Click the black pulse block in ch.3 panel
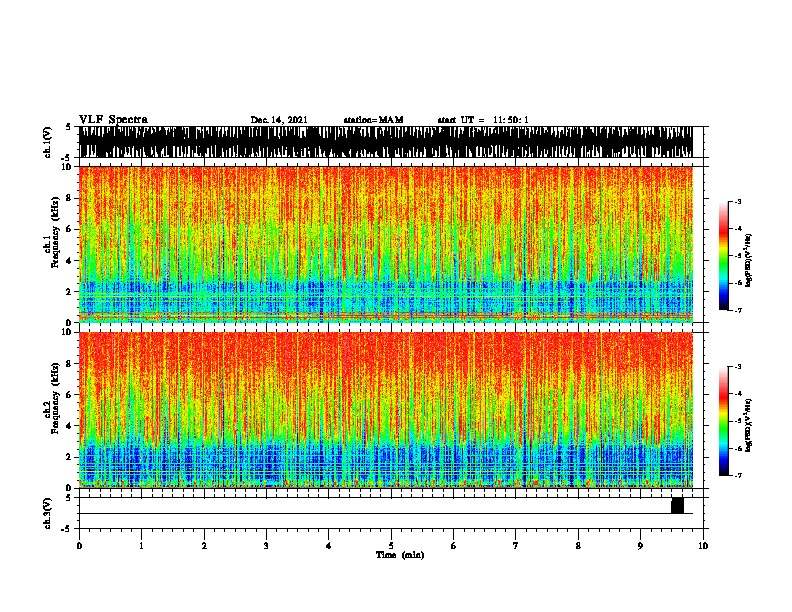792x612 pixels. click(x=677, y=505)
